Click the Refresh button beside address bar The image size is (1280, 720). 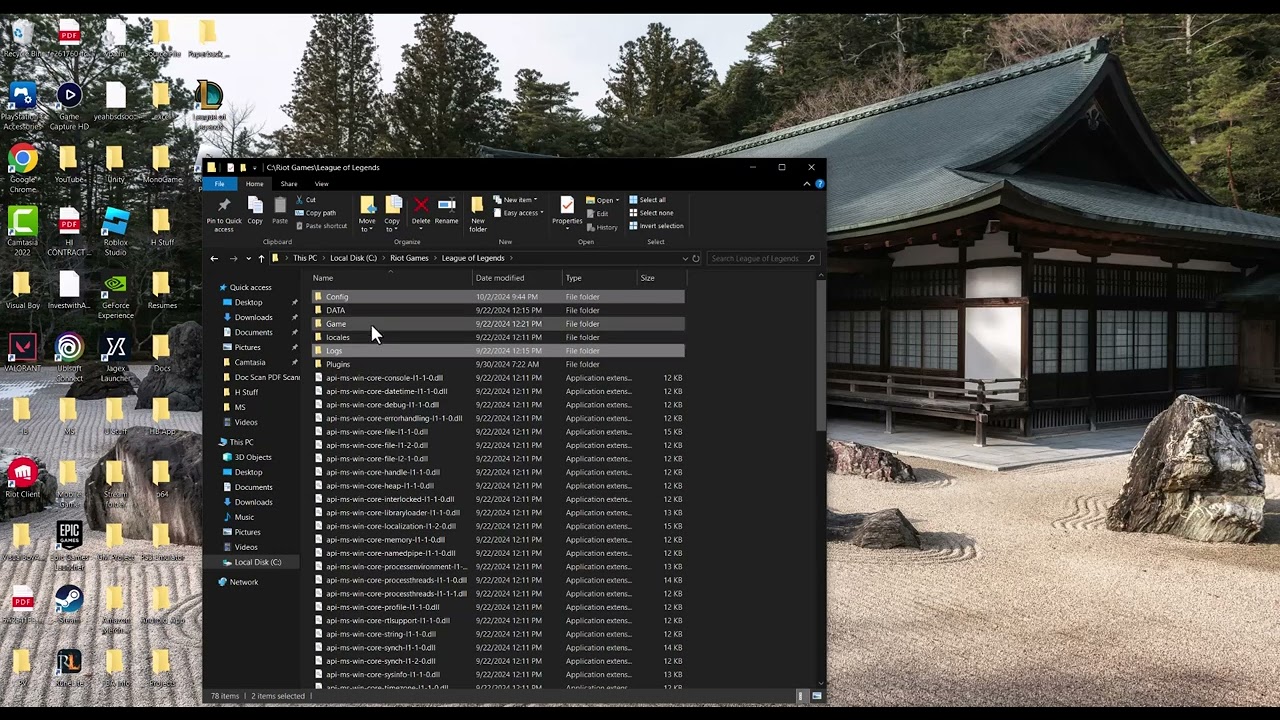click(x=696, y=259)
